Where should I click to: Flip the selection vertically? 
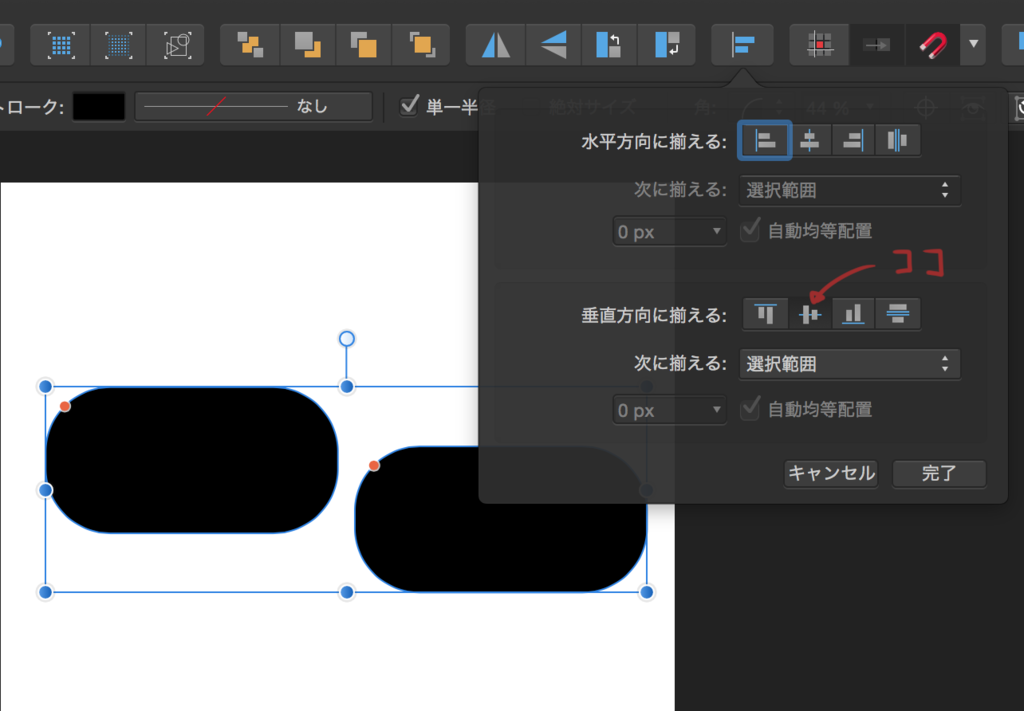pos(553,45)
